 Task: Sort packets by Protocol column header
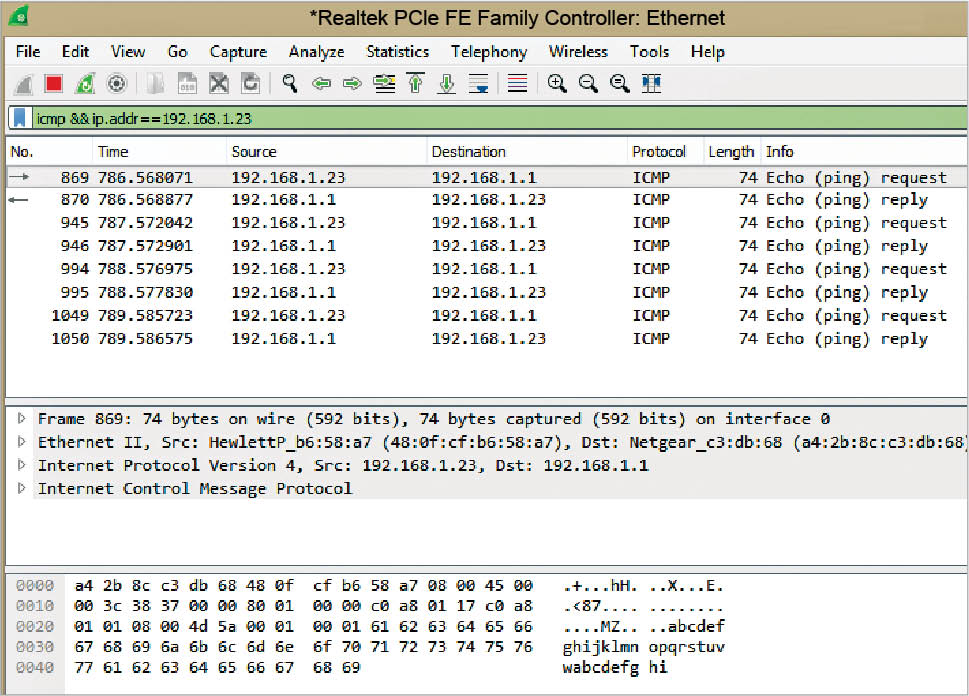(659, 152)
